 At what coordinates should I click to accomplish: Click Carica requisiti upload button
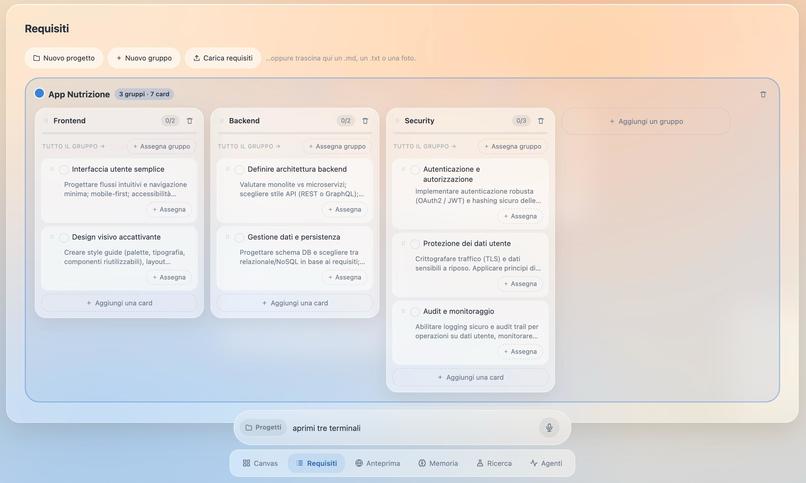pyautogui.click(x=223, y=58)
